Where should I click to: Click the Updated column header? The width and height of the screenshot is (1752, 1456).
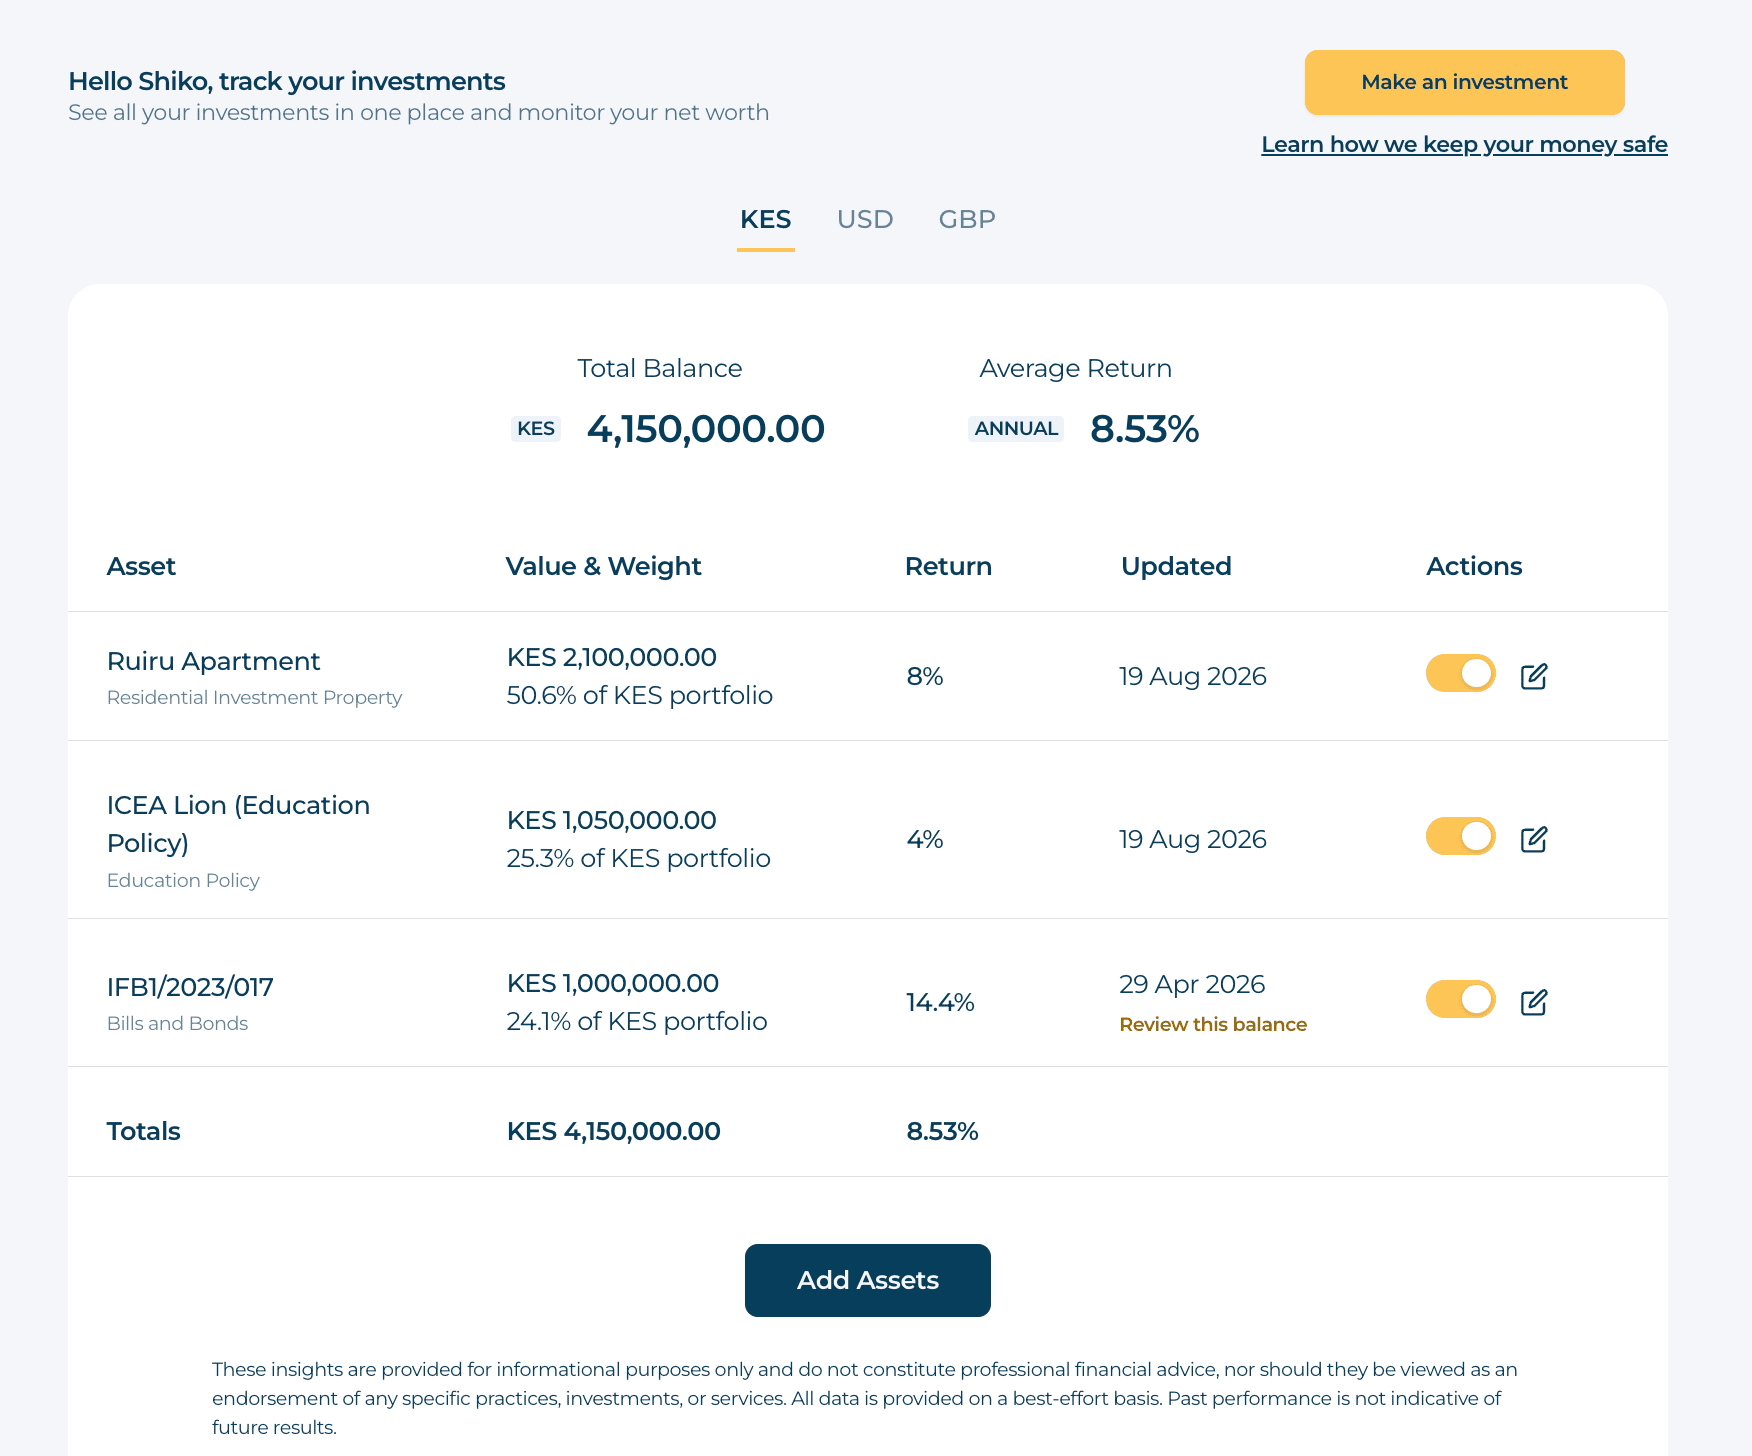pyautogui.click(x=1176, y=567)
